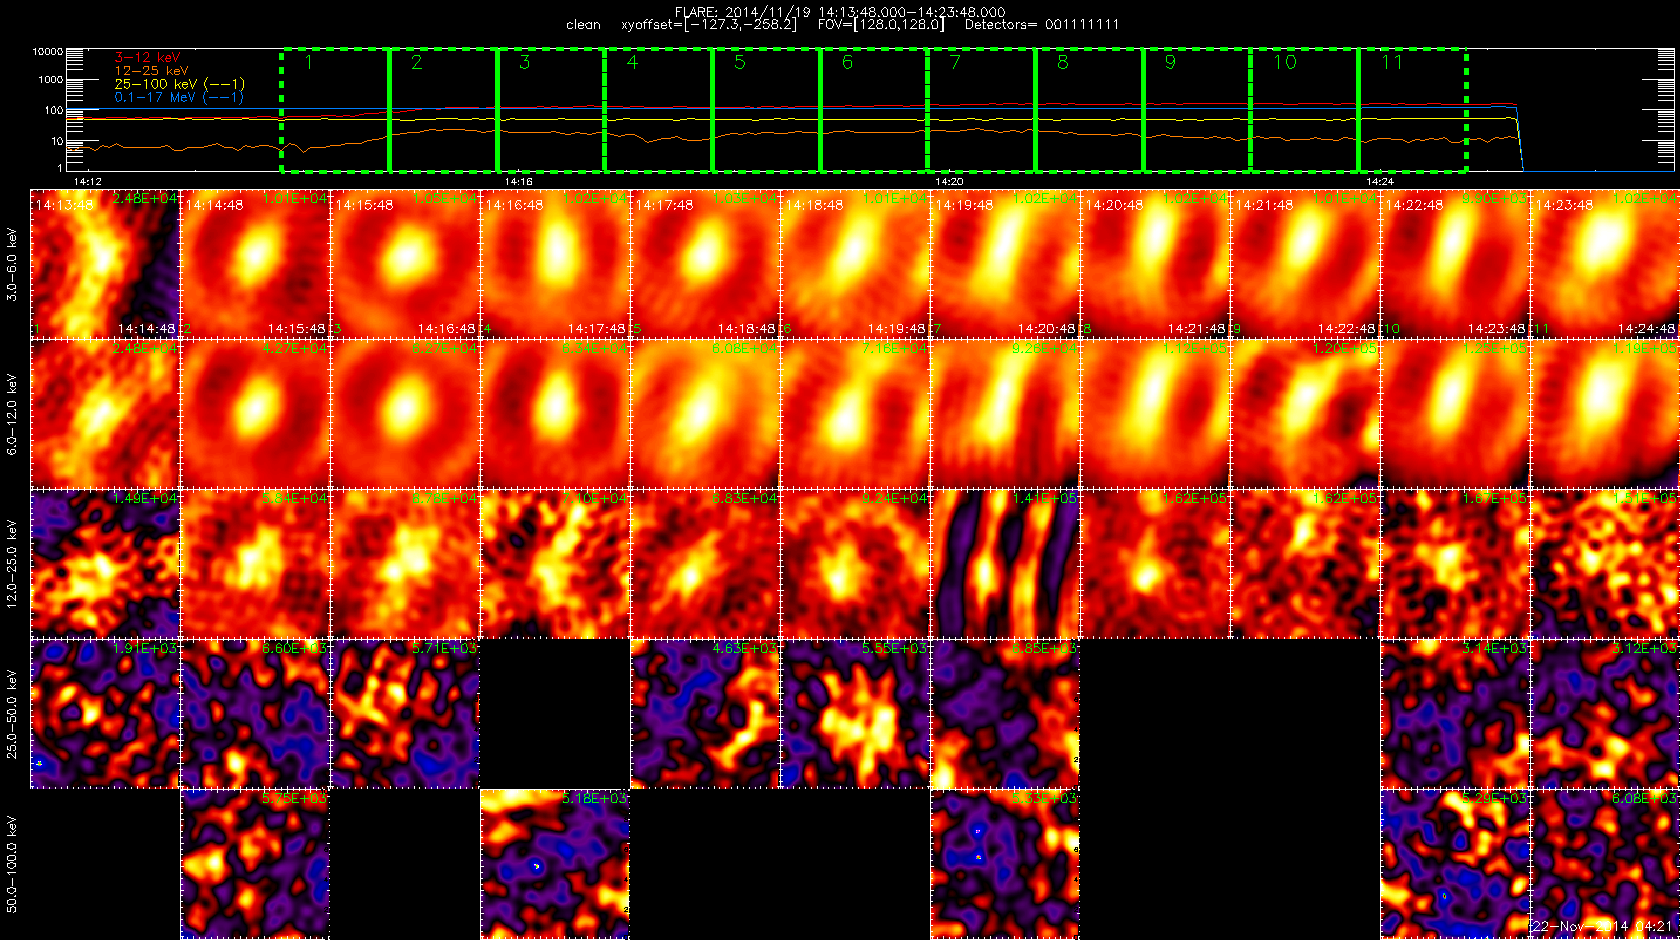
Task: Open the 25-50 keV image labeled 1.91E+03
Action: click(105, 714)
